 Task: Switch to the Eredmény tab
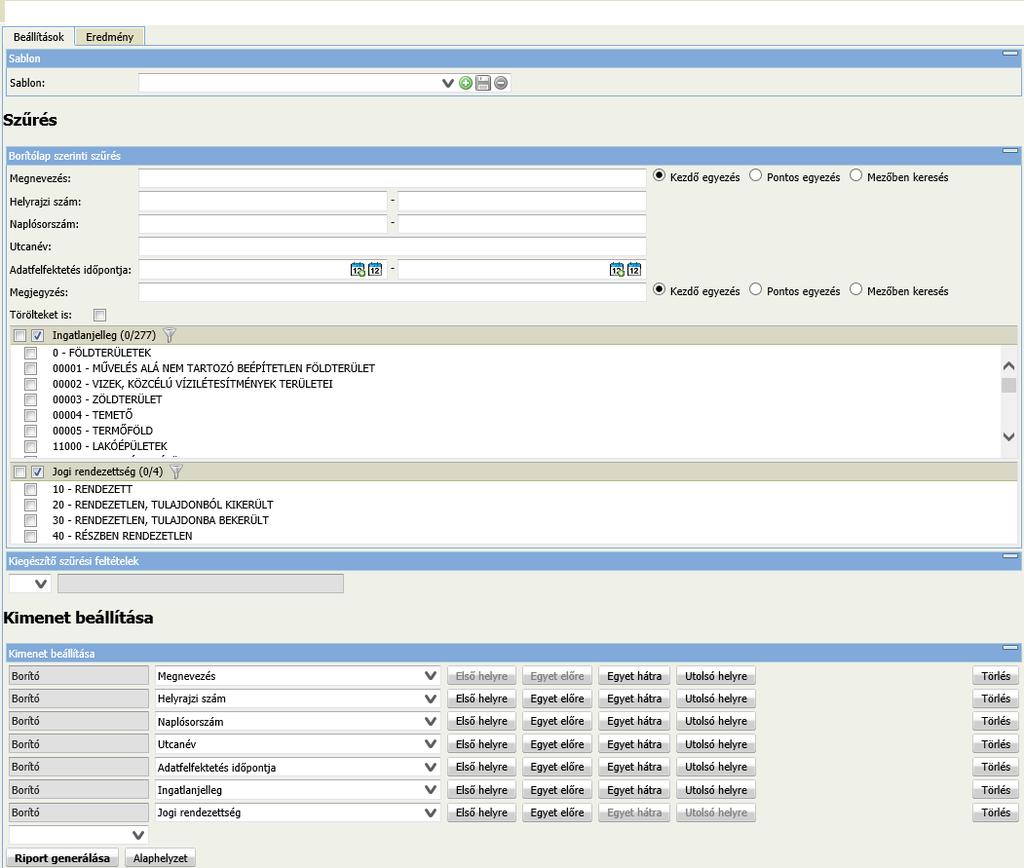tap(110, 37)
